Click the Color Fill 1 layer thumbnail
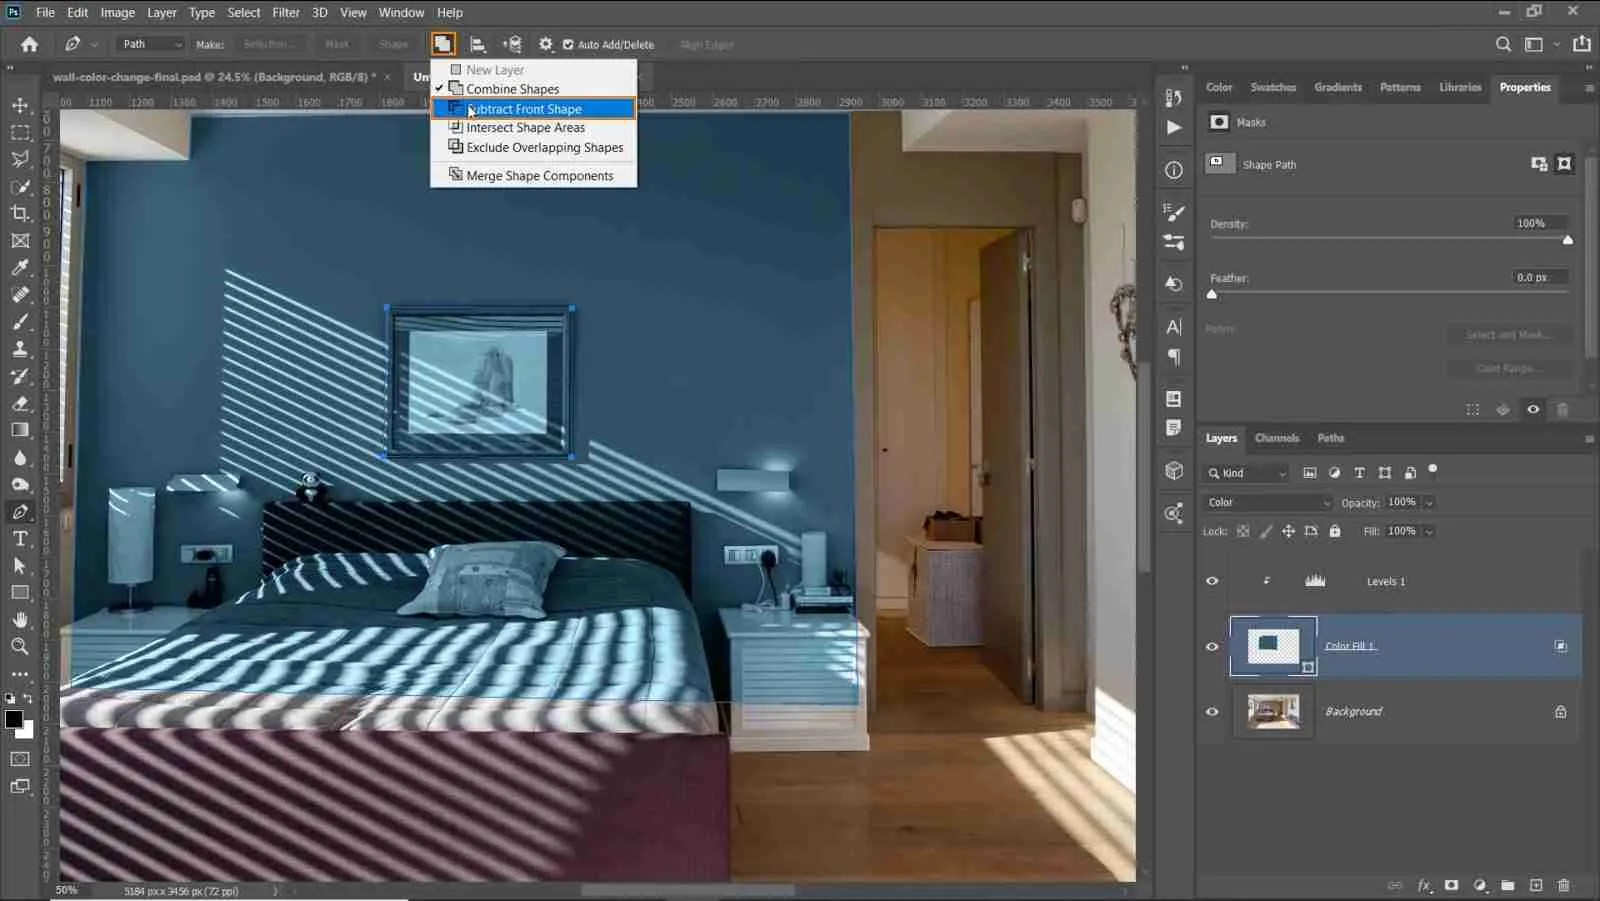The image size is (1600, 901). click(1273, 646)
